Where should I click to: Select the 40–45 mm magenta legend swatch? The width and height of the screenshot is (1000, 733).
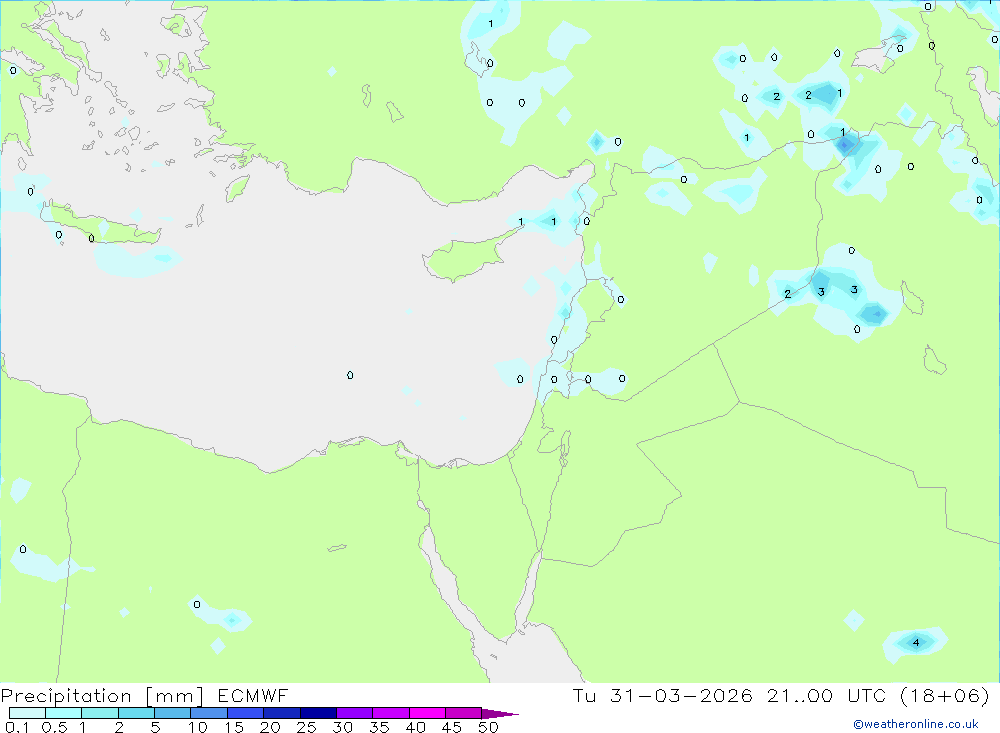coord(427,713)
